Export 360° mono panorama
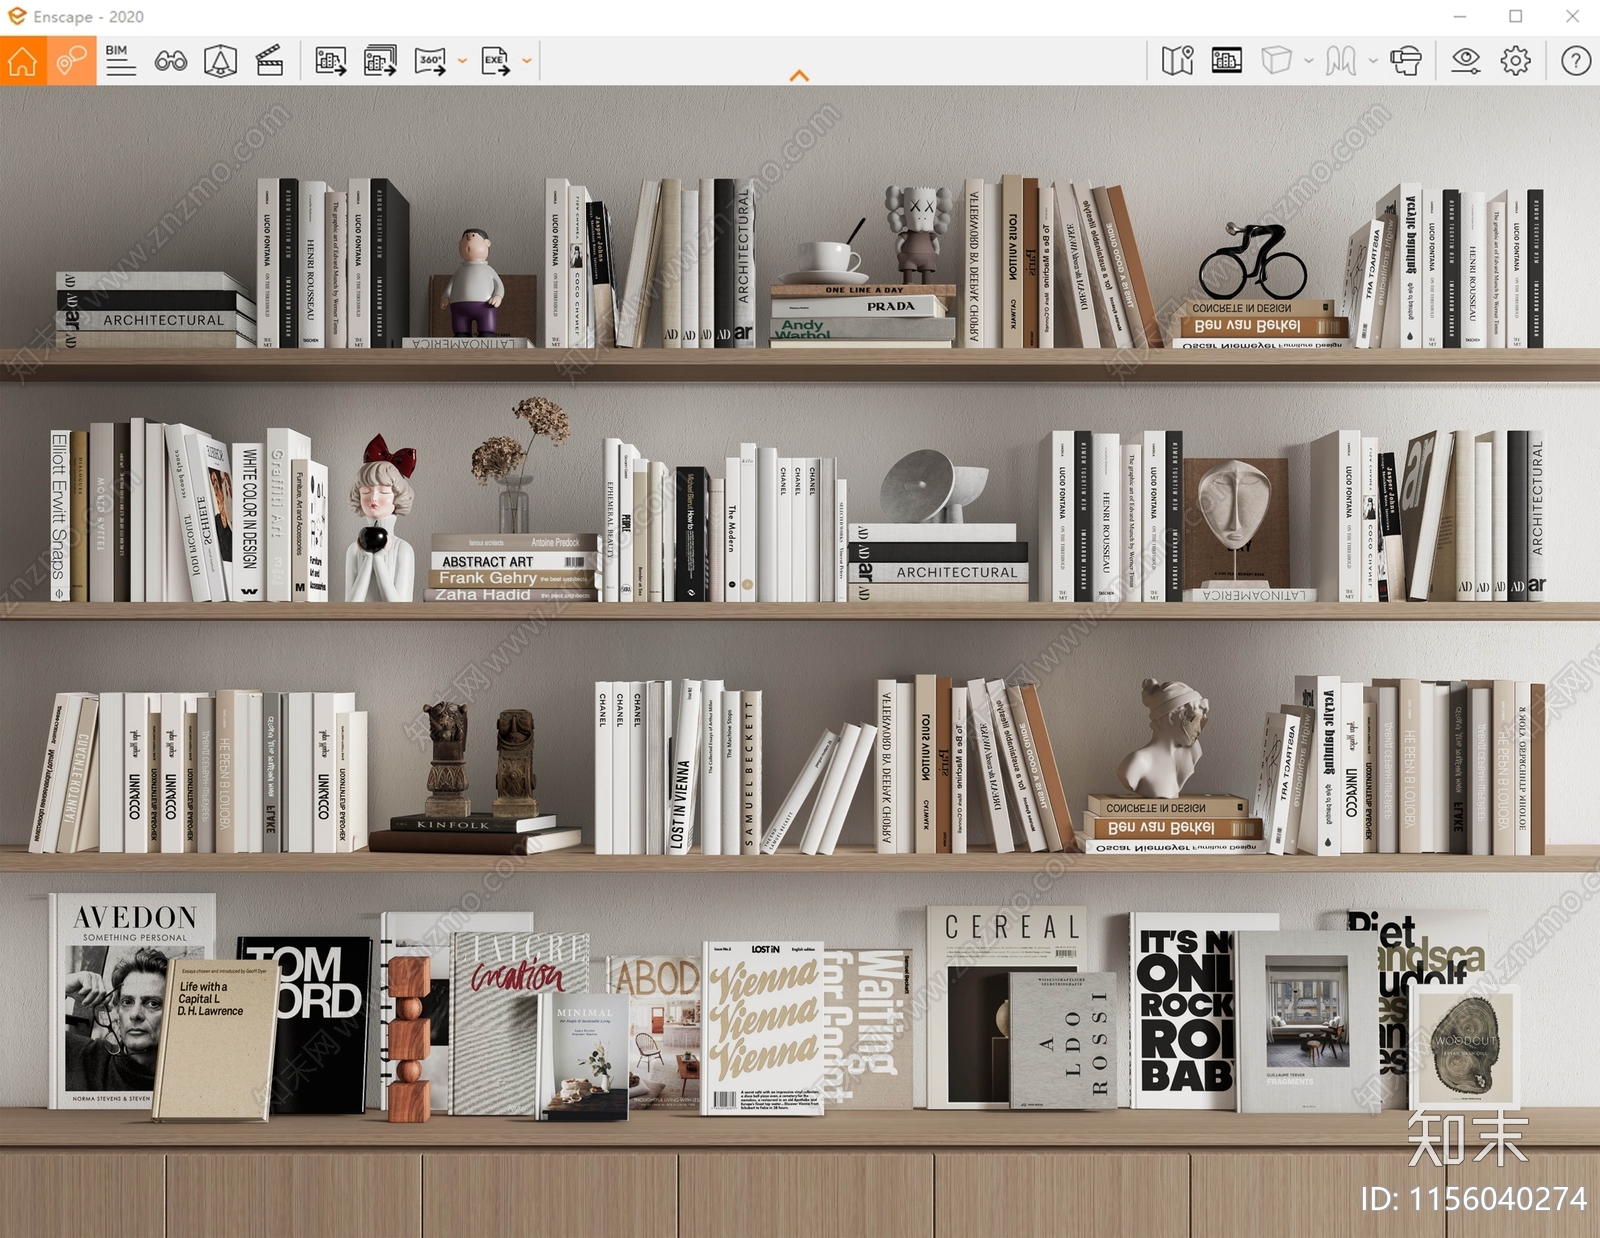 pyautogui.click(x=430, y=61)
